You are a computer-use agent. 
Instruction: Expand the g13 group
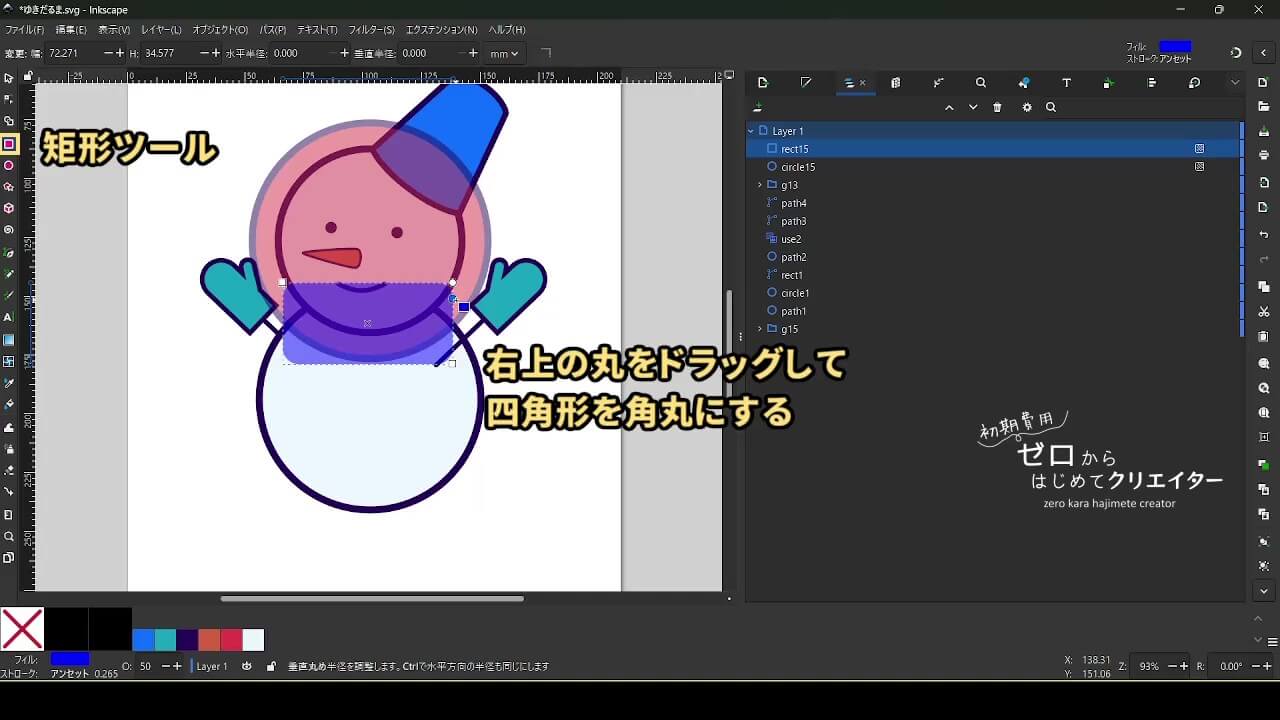[x=760, y=185]
